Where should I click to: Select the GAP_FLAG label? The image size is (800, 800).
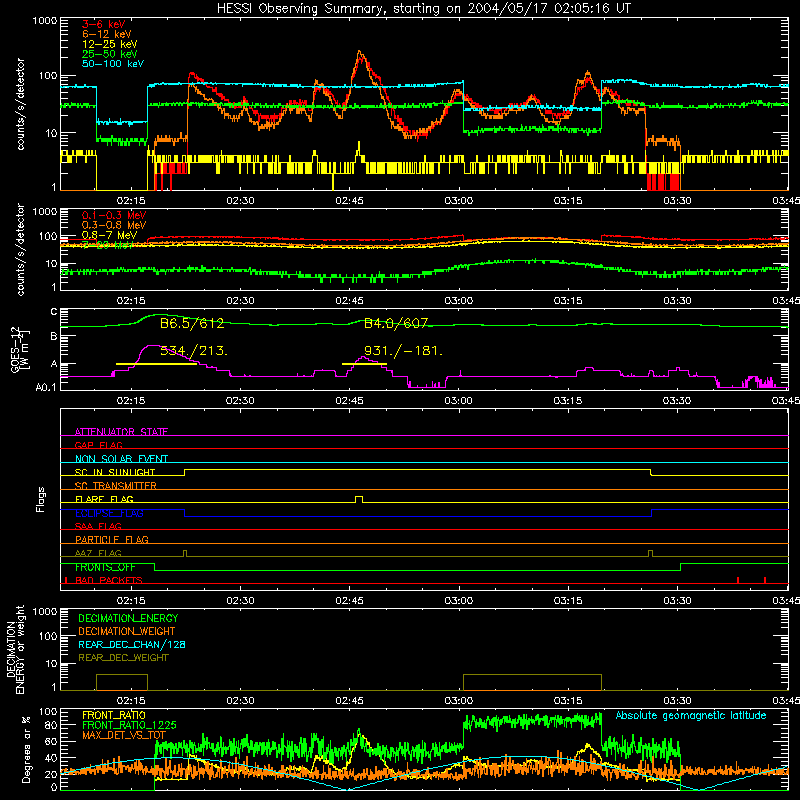[98, 445]
